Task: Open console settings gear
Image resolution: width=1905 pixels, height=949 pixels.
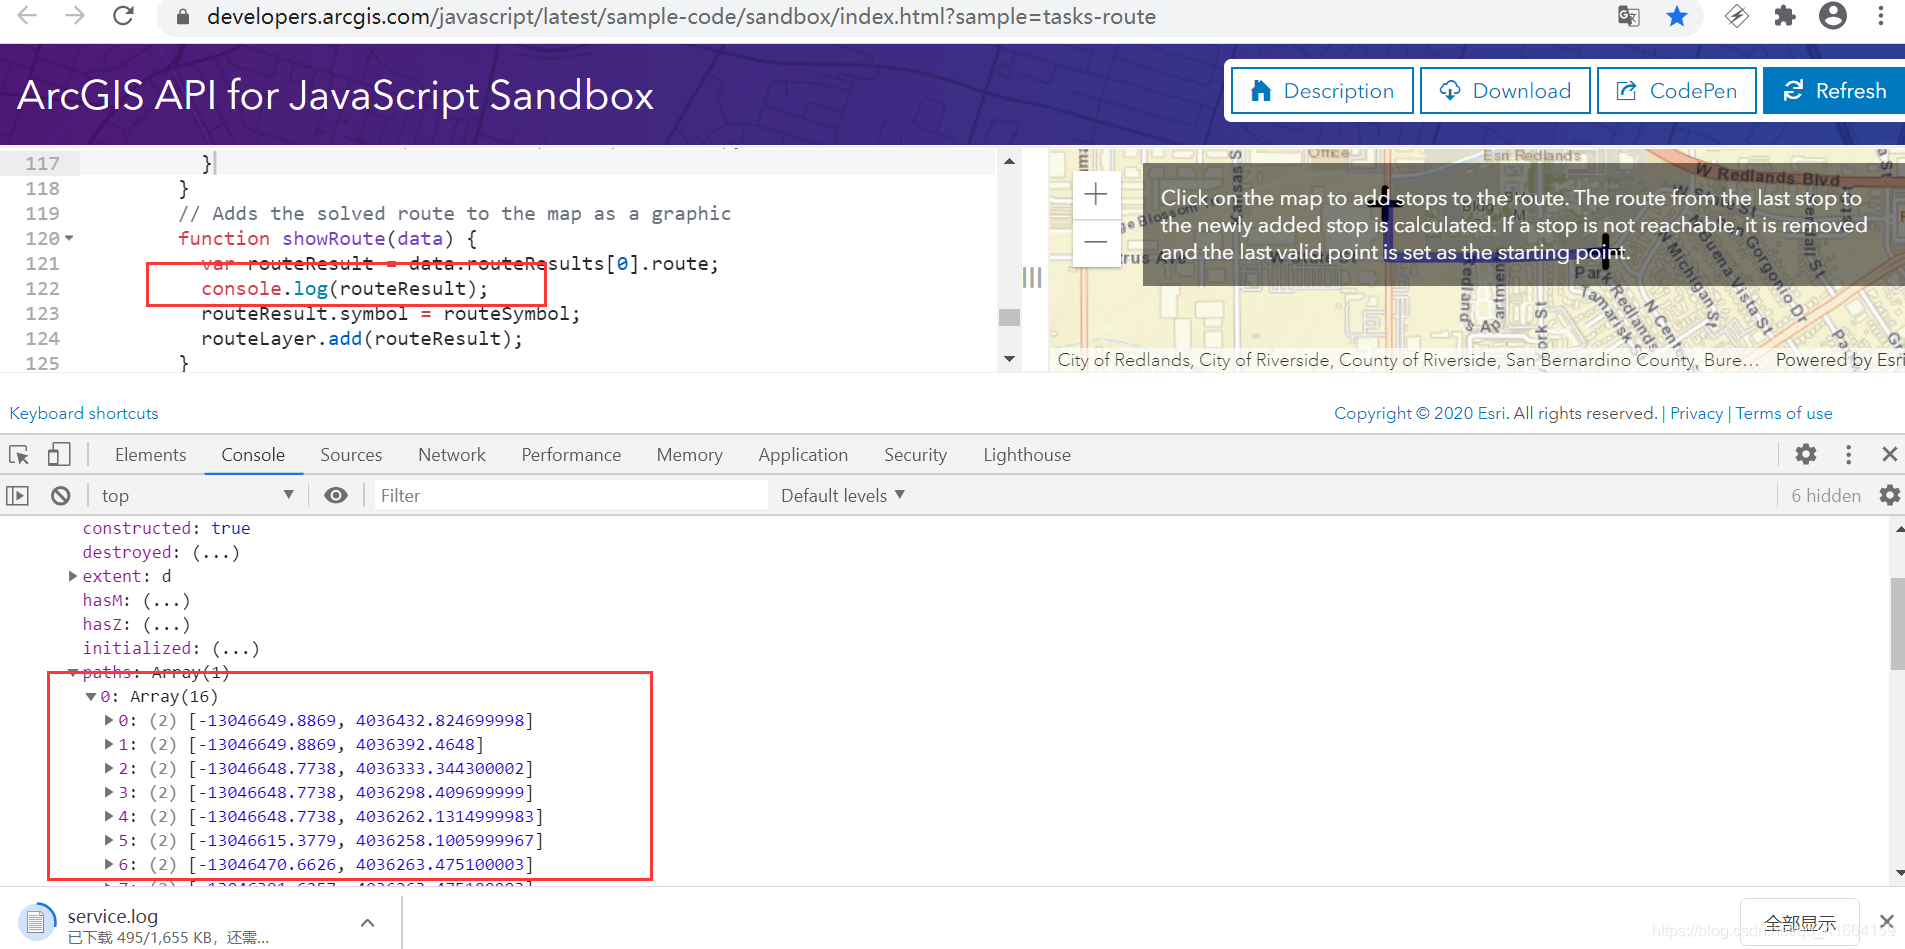Action: [1890, 496]
